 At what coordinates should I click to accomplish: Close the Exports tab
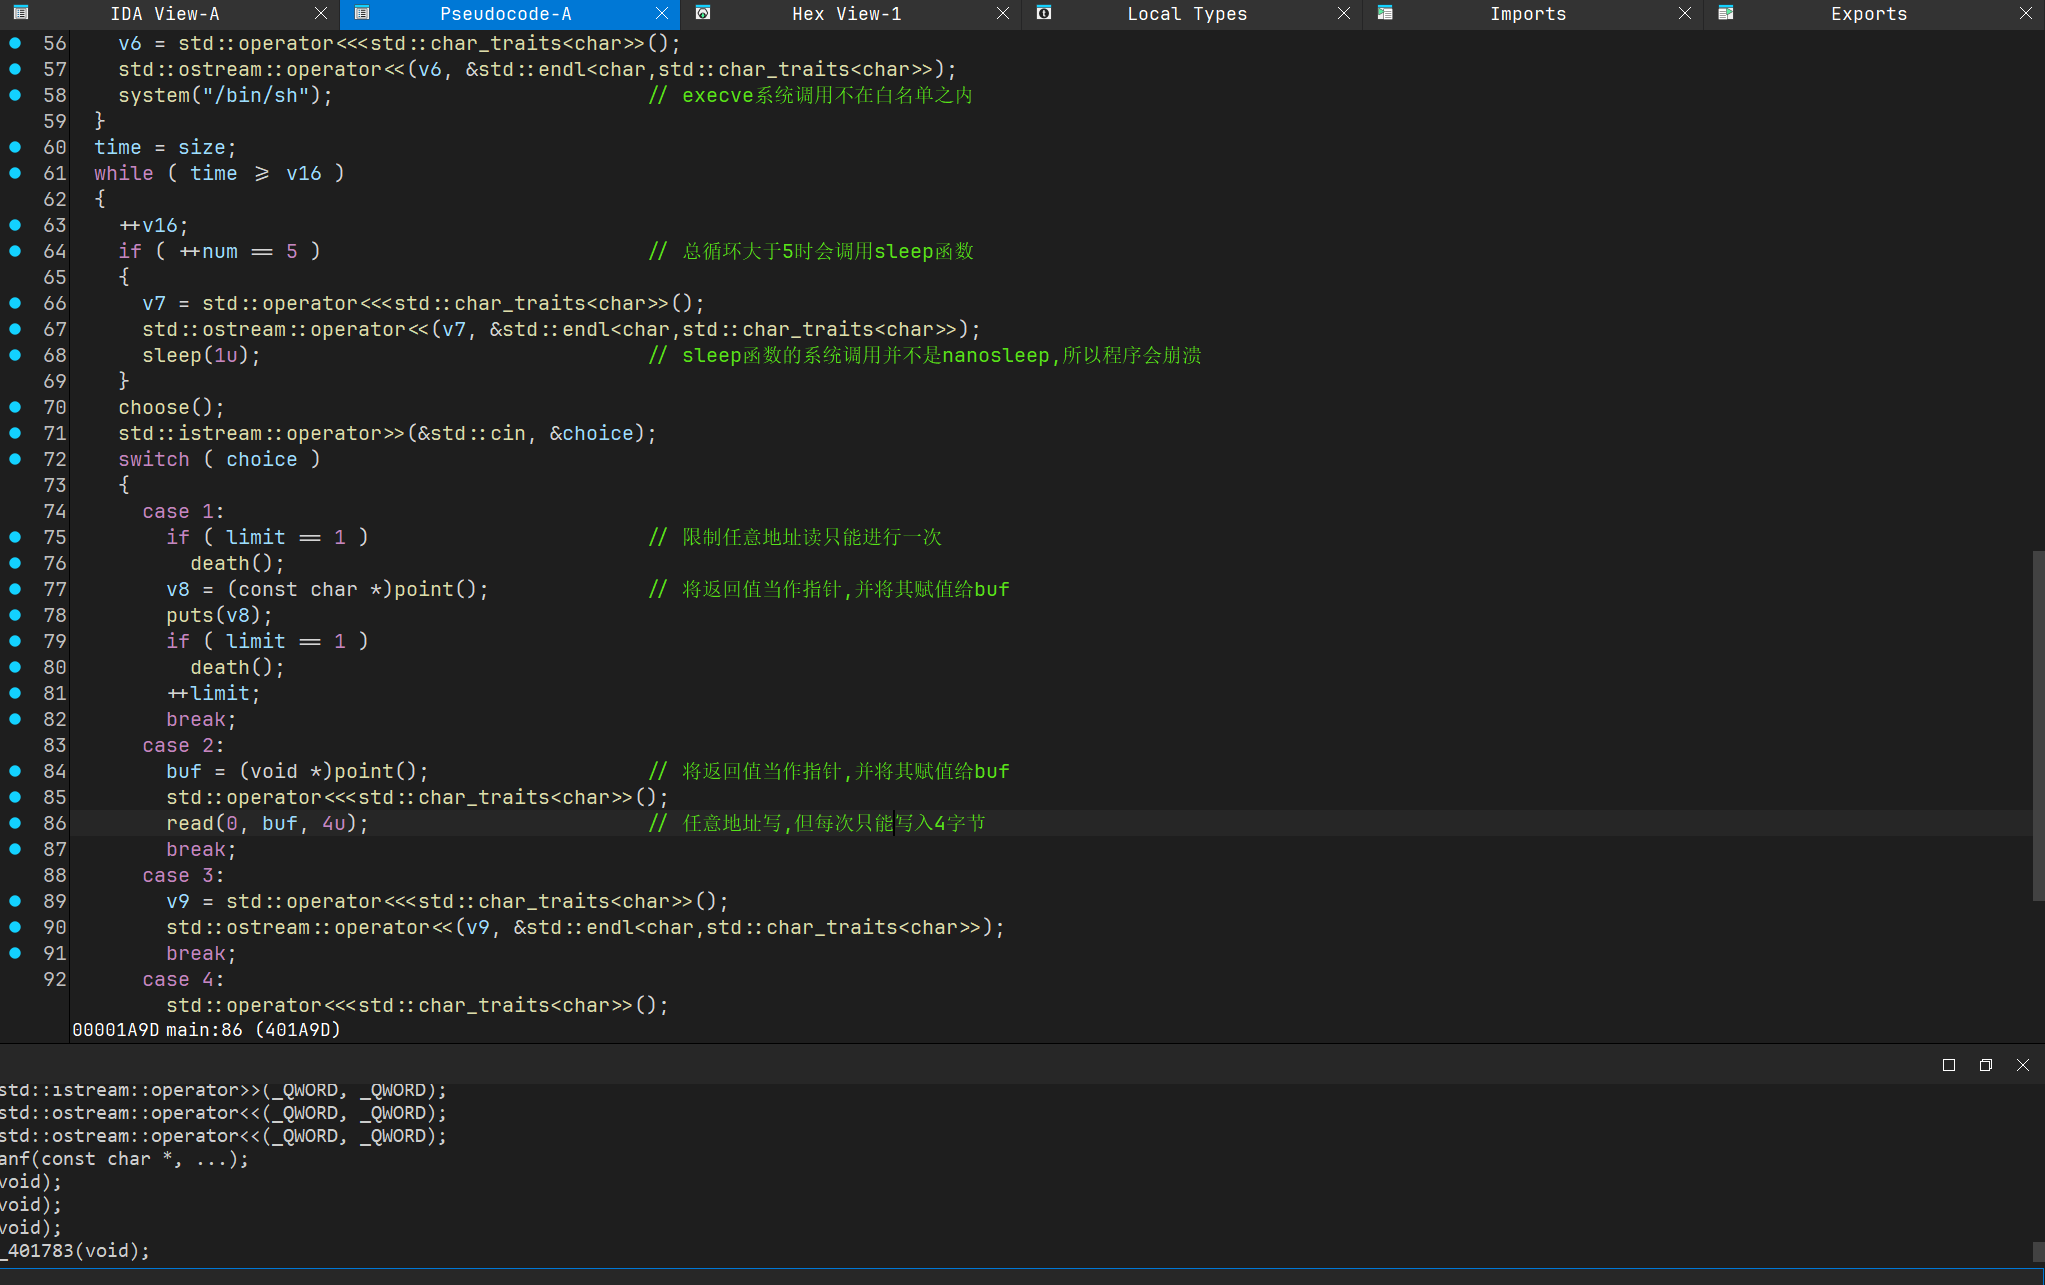(2026, 13)
